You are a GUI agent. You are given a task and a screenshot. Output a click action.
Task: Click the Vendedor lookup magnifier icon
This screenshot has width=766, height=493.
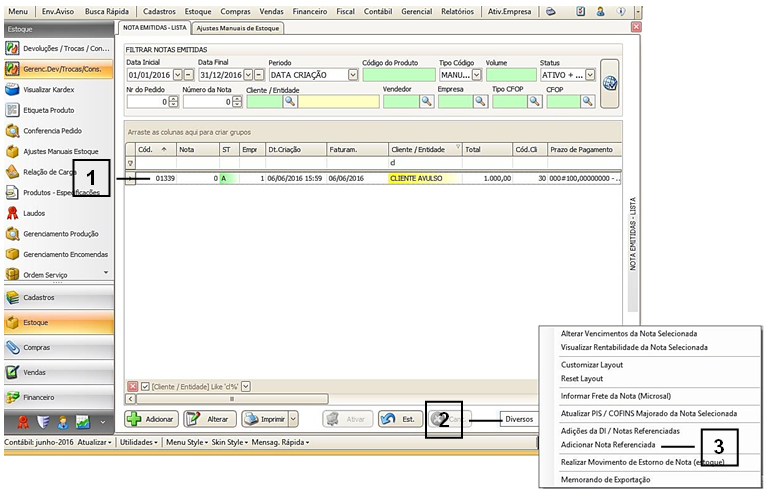pyautogui.click(x=425, y=101)
